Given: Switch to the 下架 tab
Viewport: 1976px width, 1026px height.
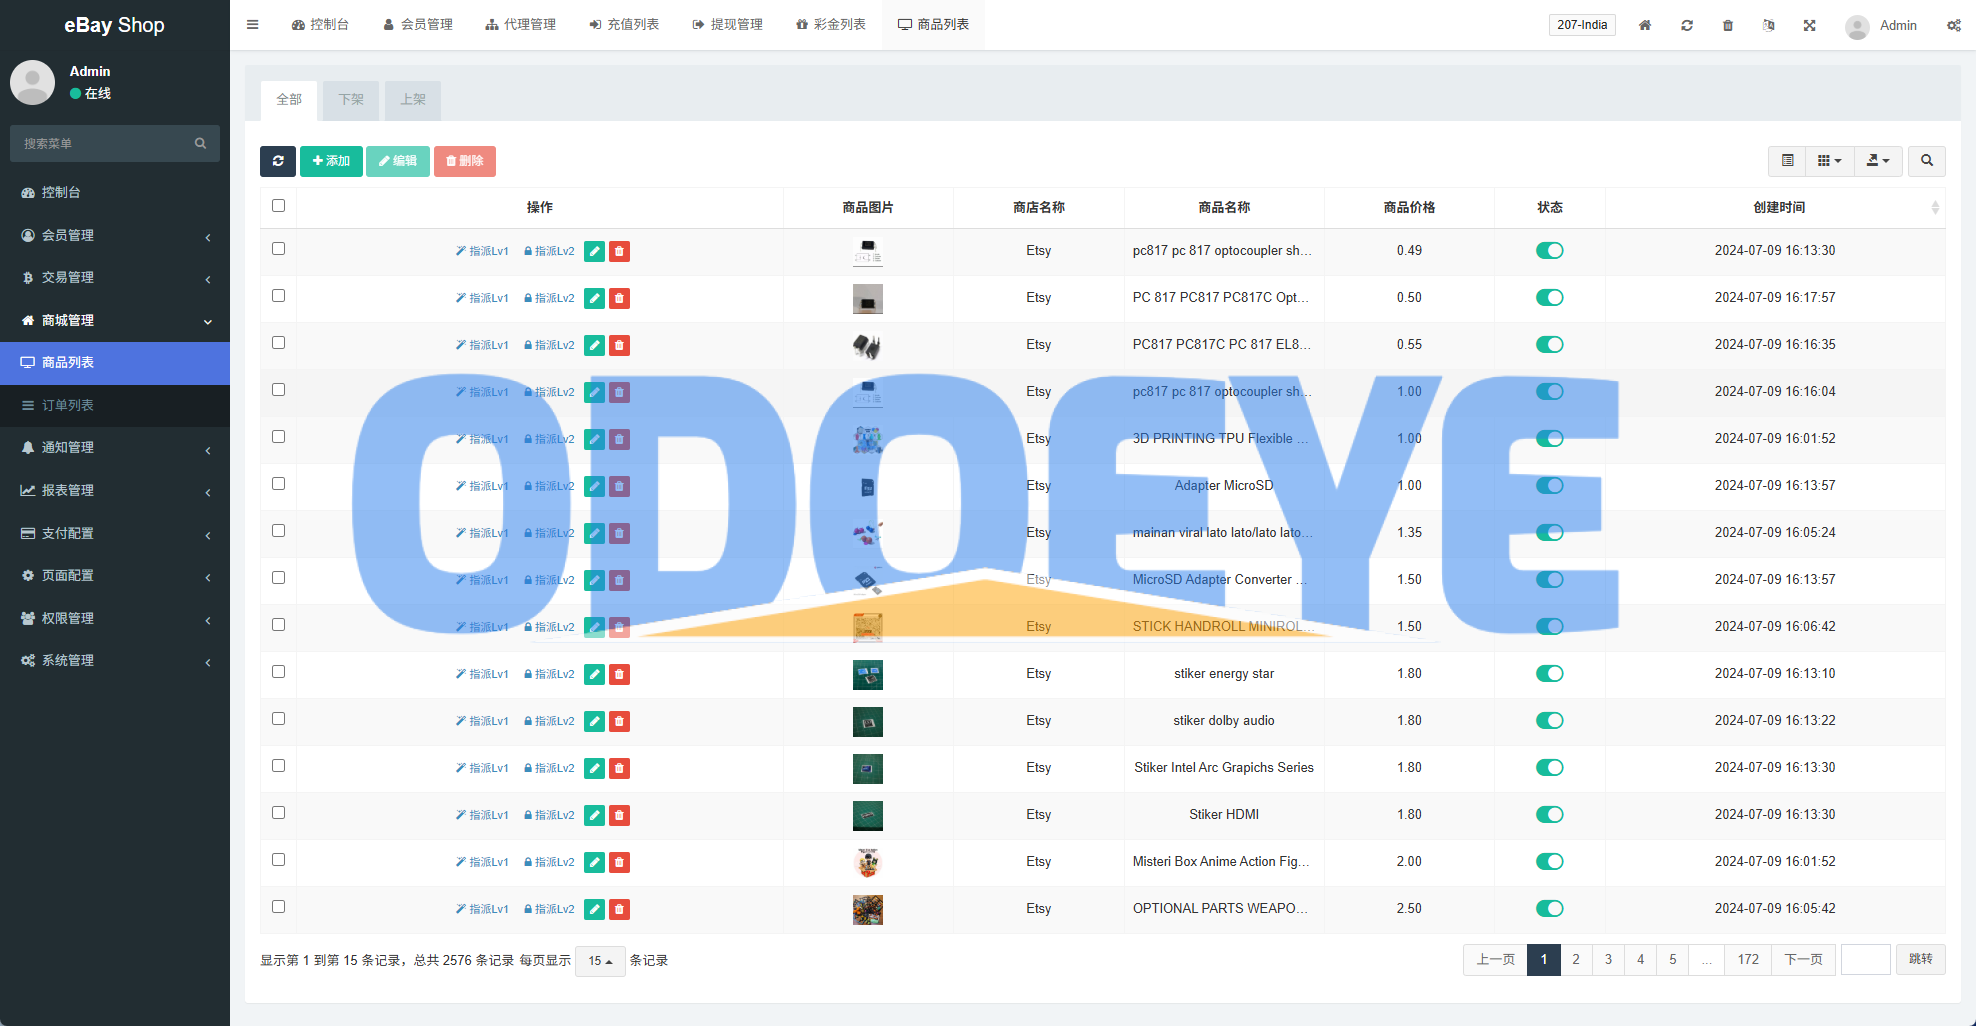Looking at the screenshot, I should (x=351, y=100).
